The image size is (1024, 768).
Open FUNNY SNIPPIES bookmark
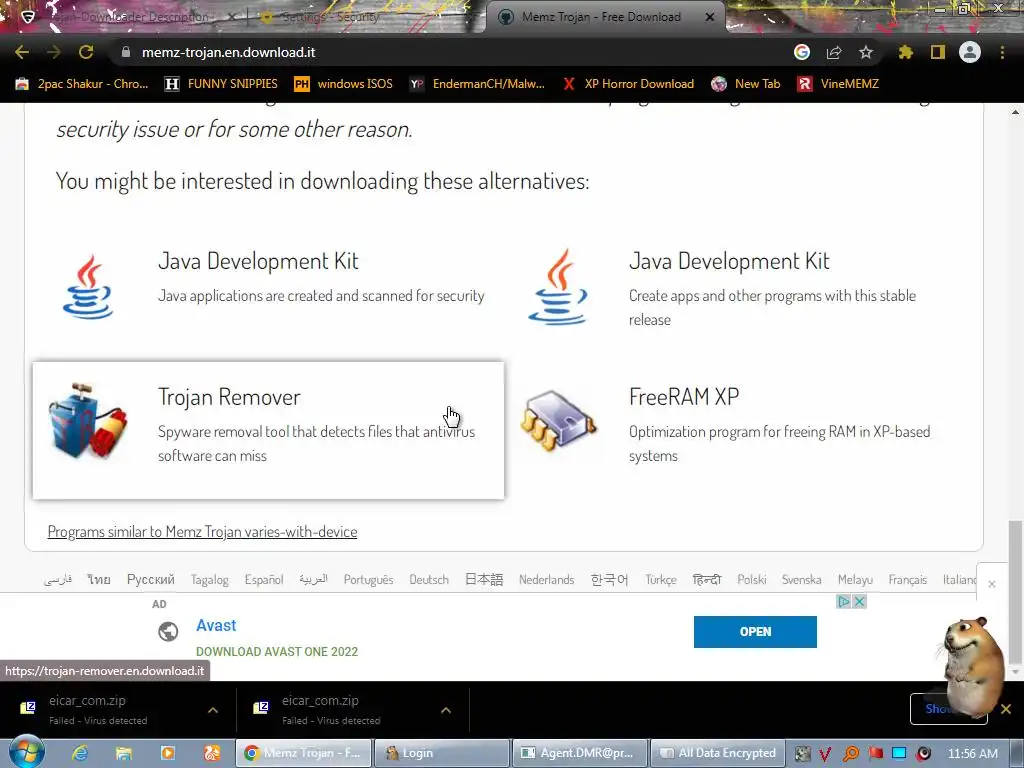tap(221, 84)
